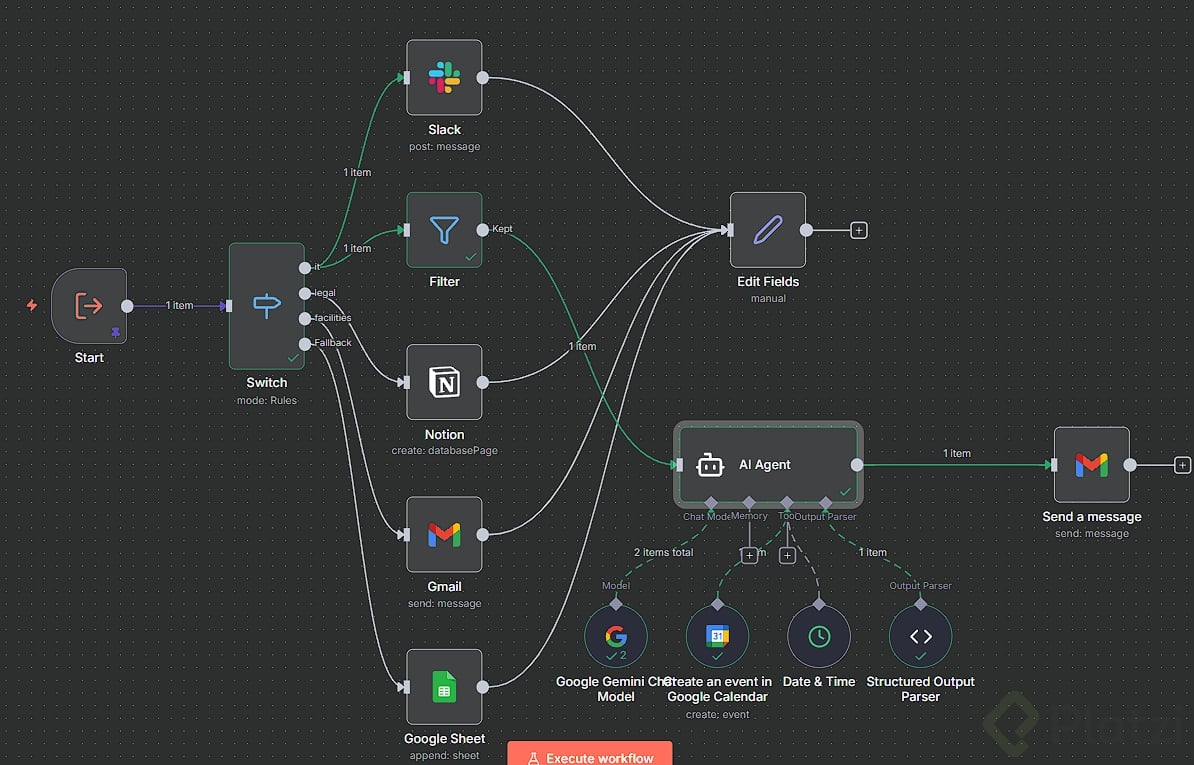Screen dimensions: 1194x765
Task: Click the 'create: event' subtitle
Action: pos(717,715)
